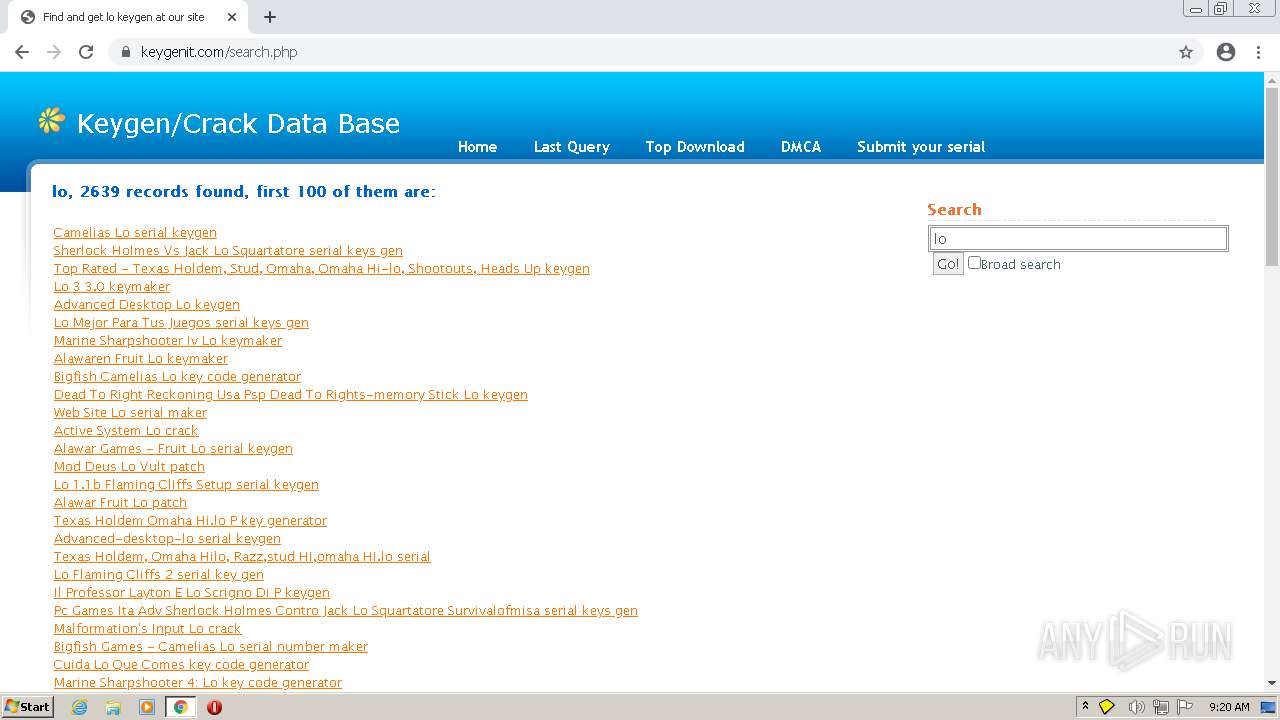Focus the search input containing lo
This screenshot has height=720, width=1280.
tap(1078, 238)
